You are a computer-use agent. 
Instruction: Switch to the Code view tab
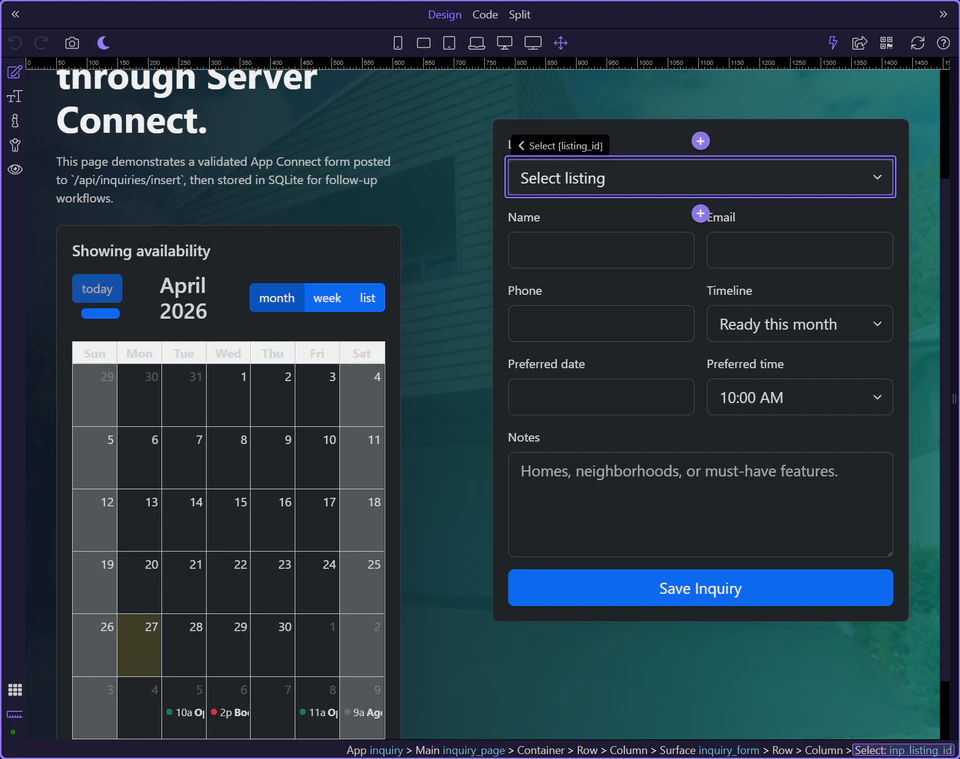click(485, 14)
